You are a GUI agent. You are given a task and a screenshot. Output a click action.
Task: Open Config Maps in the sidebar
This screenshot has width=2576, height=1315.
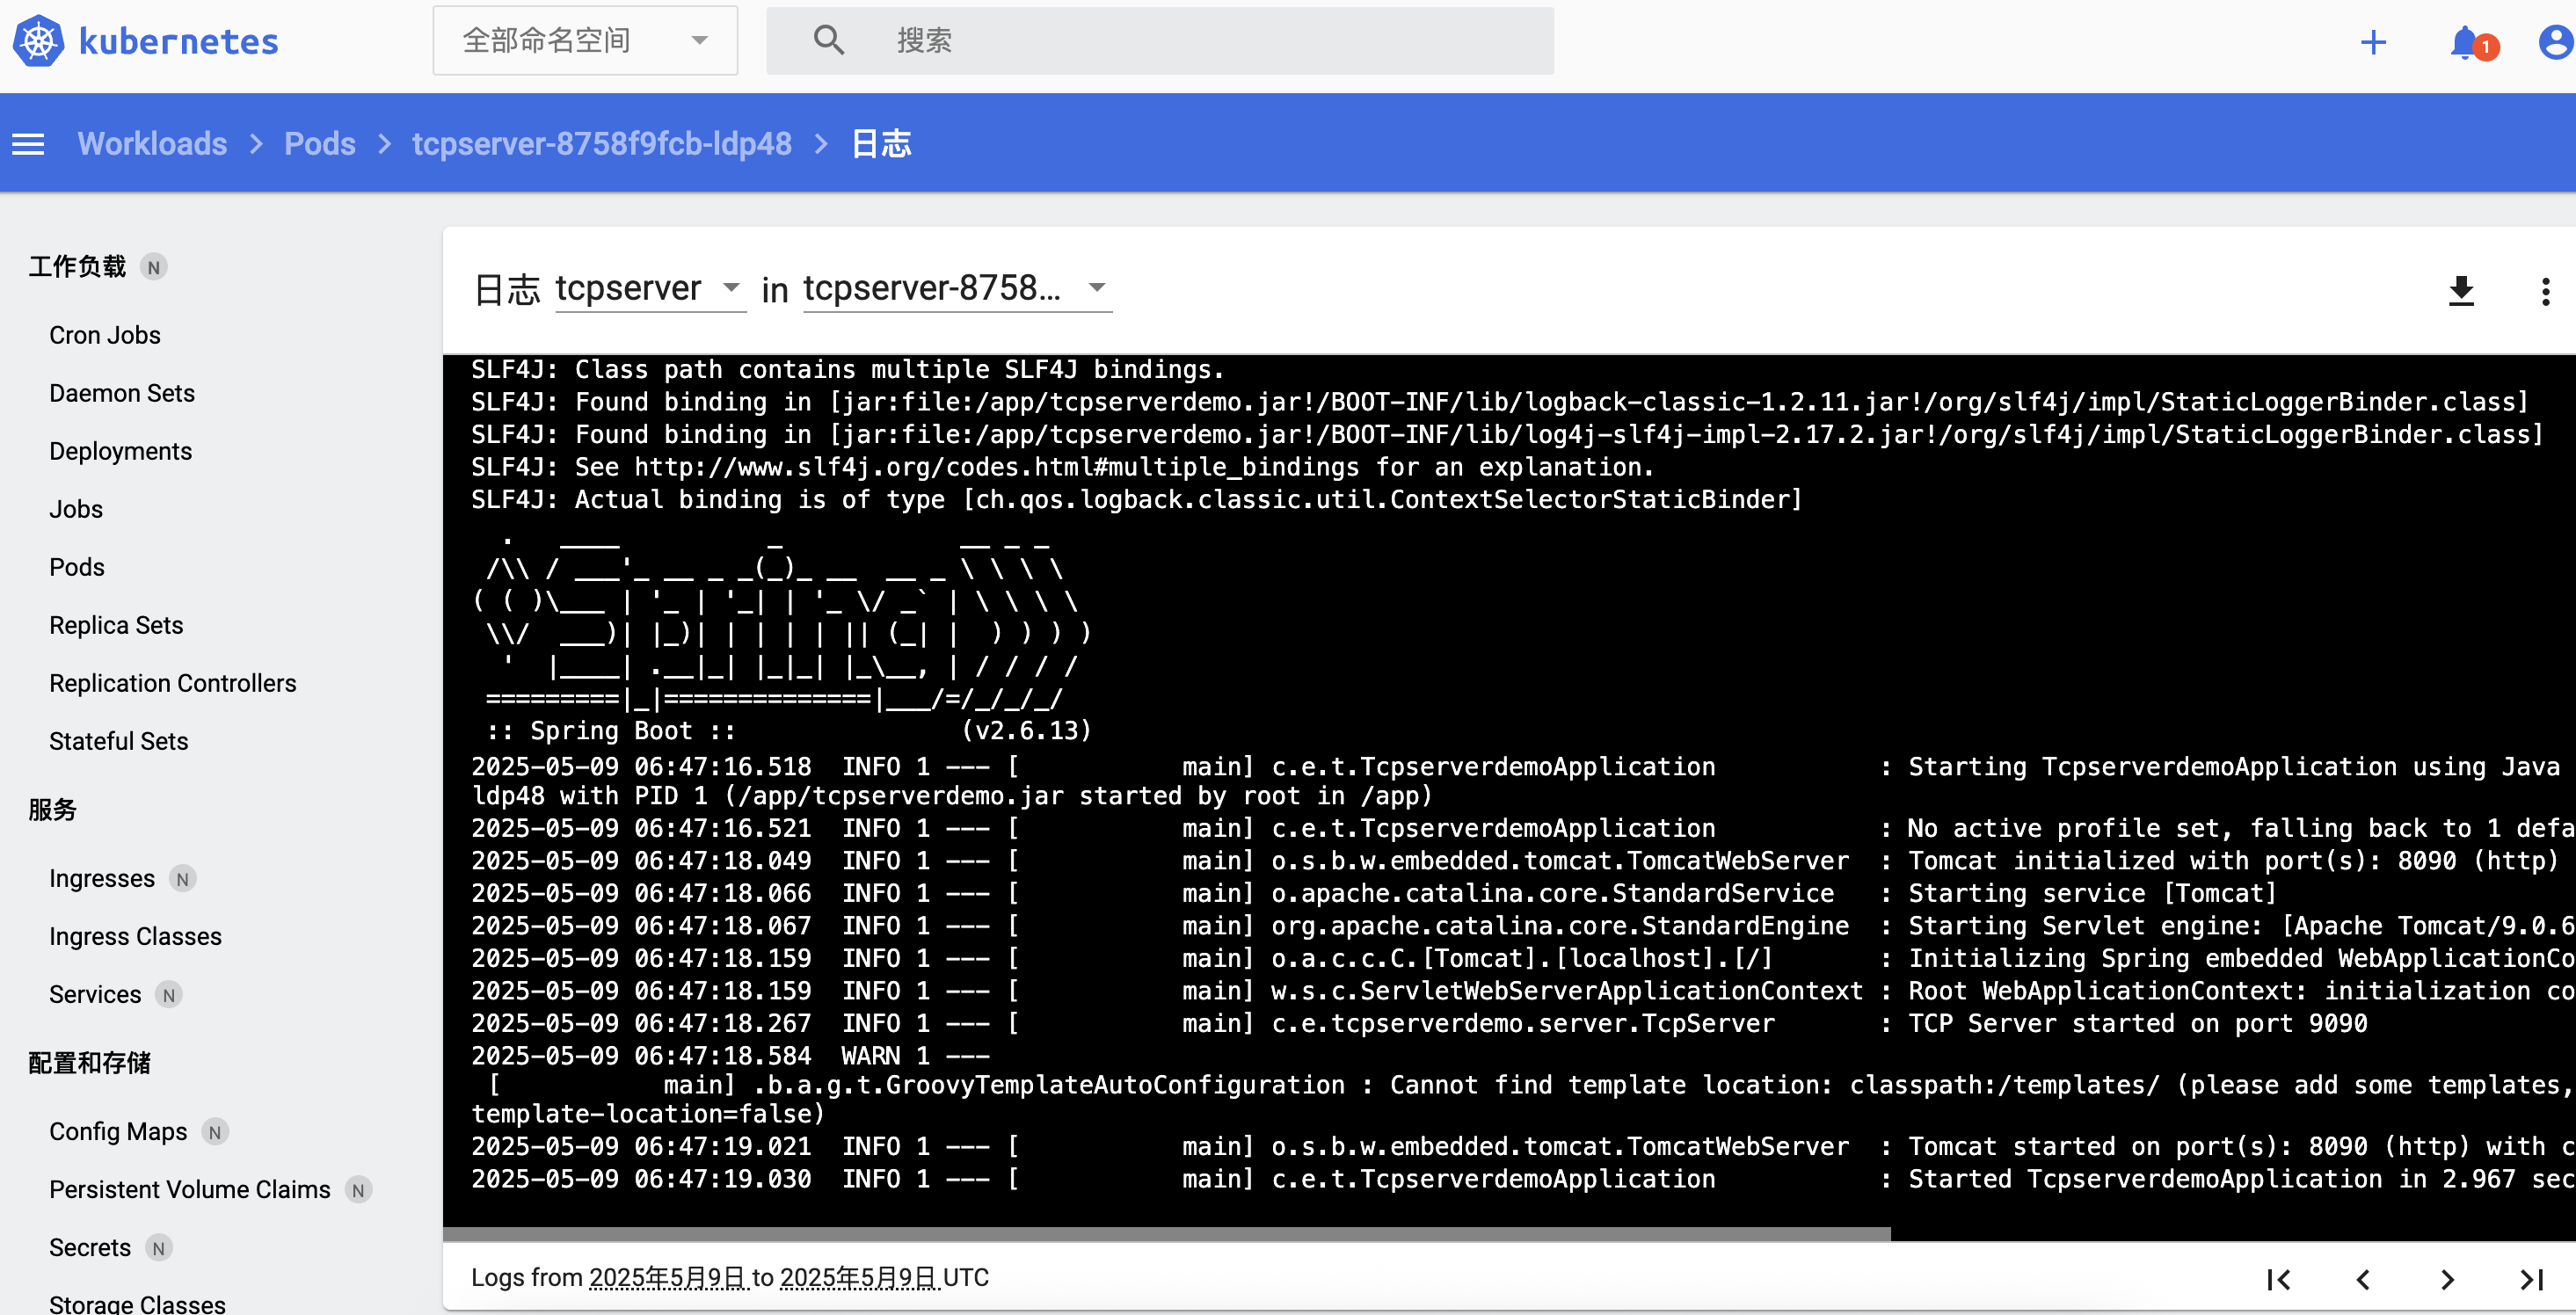118,1131
